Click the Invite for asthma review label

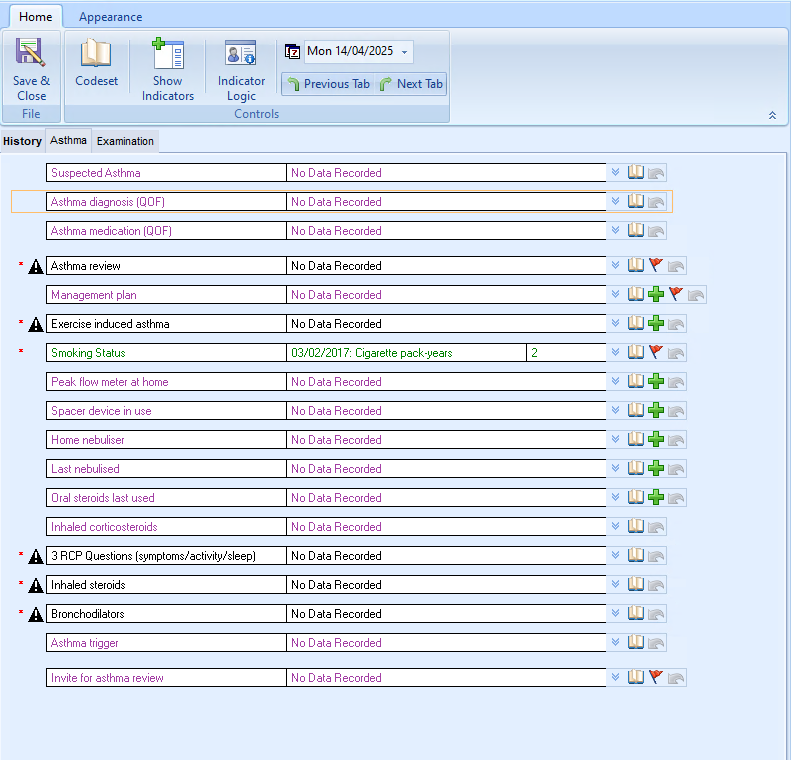[x=107, y=678]
